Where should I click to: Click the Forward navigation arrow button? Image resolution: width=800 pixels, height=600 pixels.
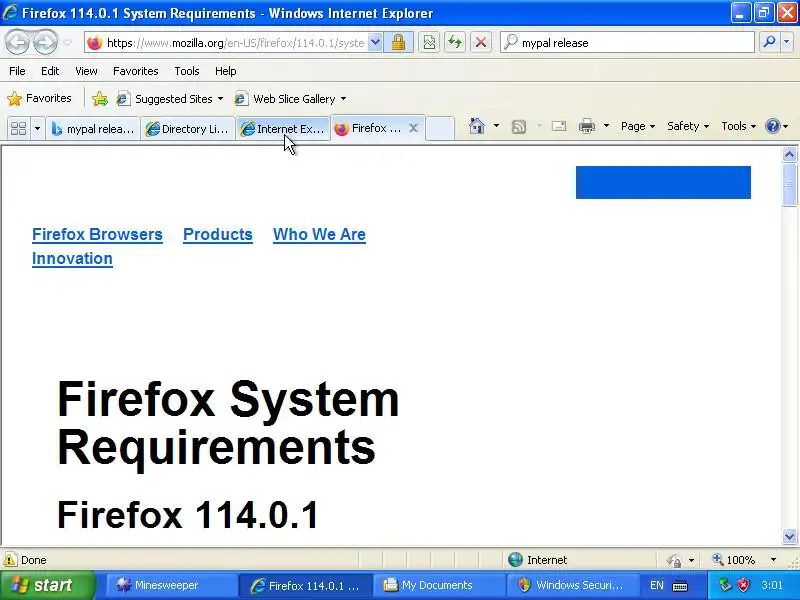[x=45, y=42]
